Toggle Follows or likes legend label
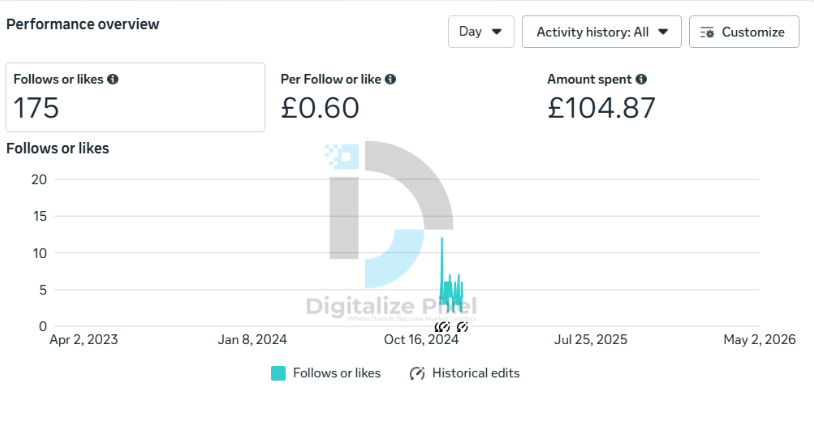Viewport: 814px width, 435px height. (336, 373)
